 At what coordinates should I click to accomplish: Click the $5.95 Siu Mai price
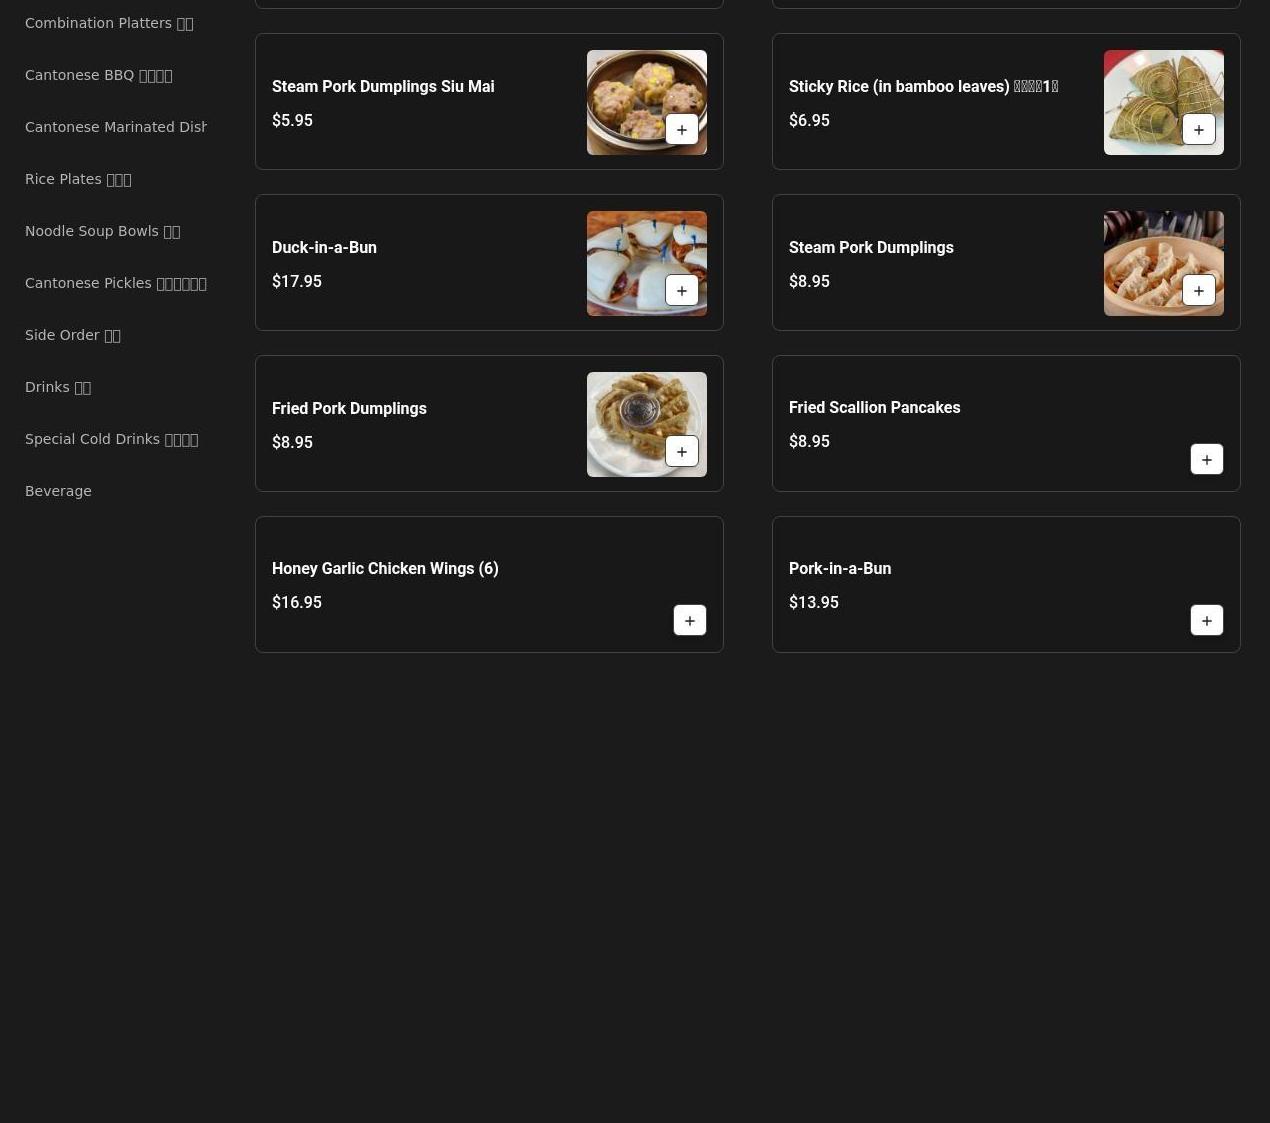point(292,121)
